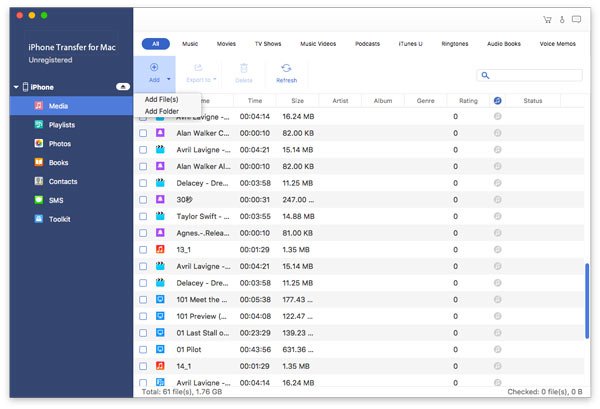Open the Audio Books tab

pyautogui.click(x=504, y=44)
